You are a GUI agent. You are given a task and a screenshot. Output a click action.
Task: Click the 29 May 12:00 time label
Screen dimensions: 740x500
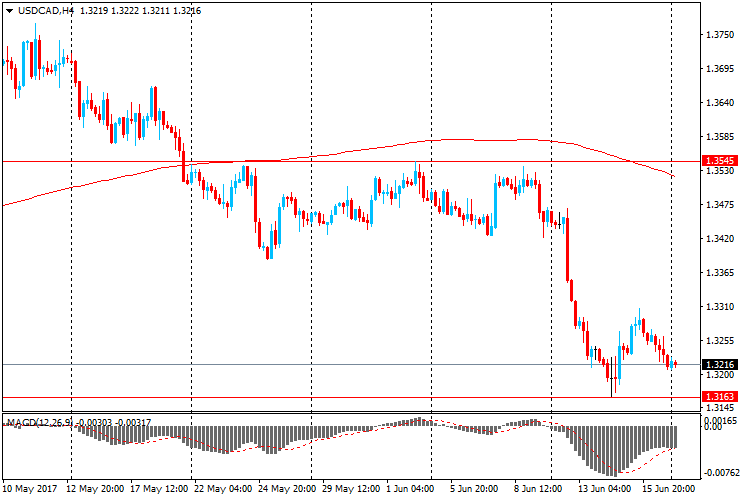(x=351, y=489)
